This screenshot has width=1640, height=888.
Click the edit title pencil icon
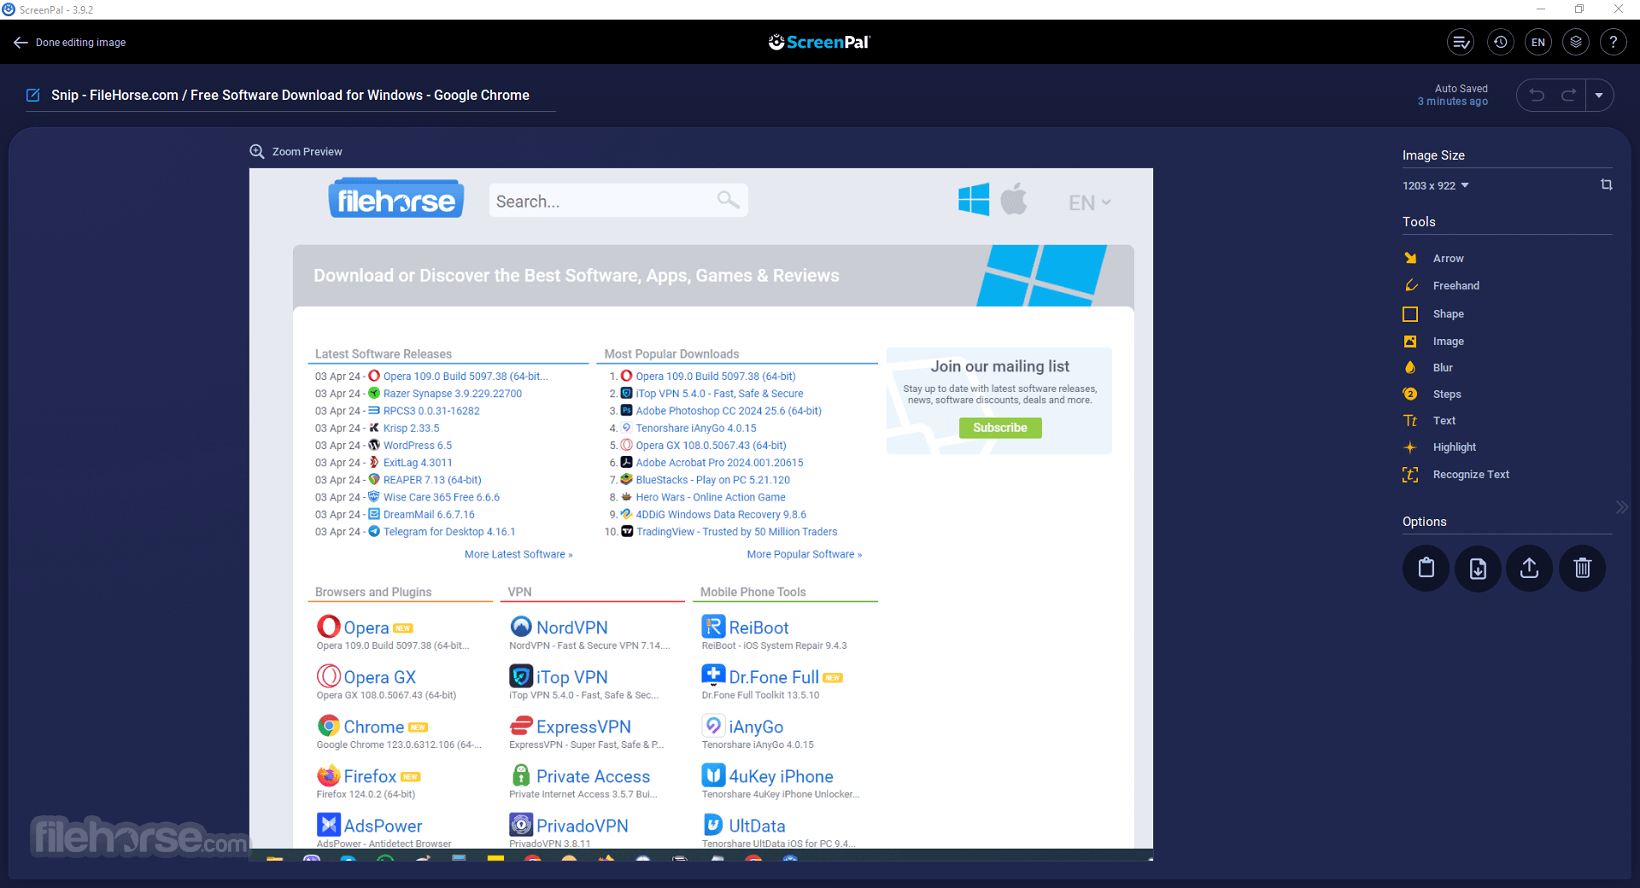click(x=33, y=95)
